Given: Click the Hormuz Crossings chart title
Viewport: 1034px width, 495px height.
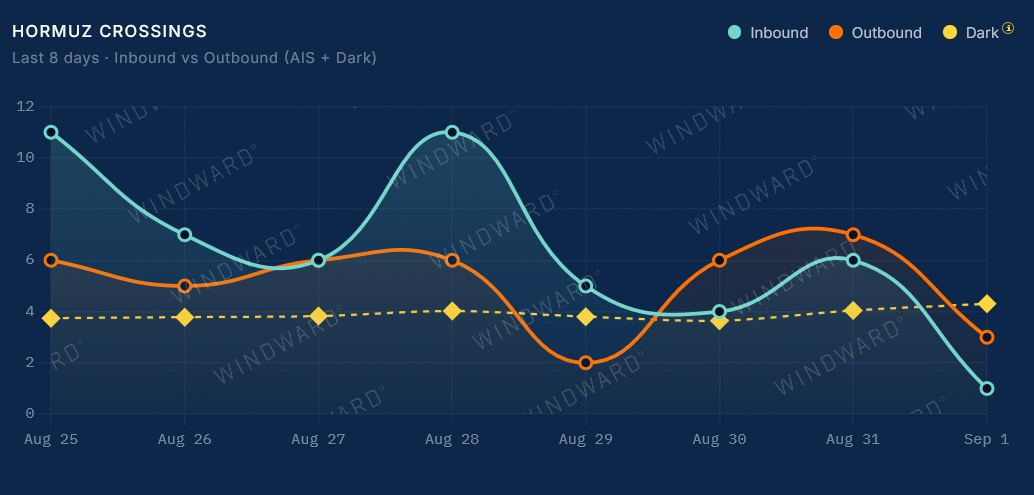Looking at the screenshot, I should [x=109, y=31].
